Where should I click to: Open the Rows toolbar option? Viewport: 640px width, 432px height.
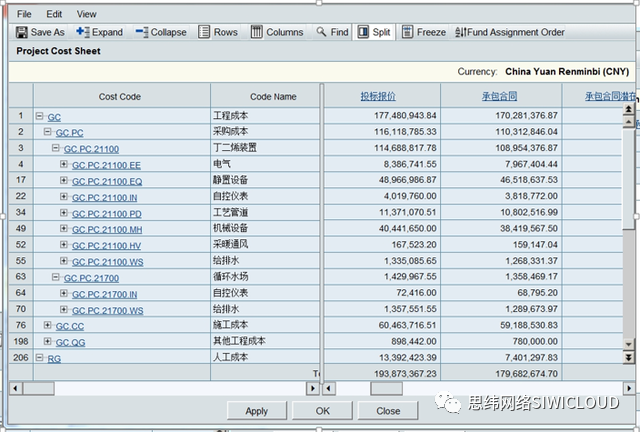point(218,32)
